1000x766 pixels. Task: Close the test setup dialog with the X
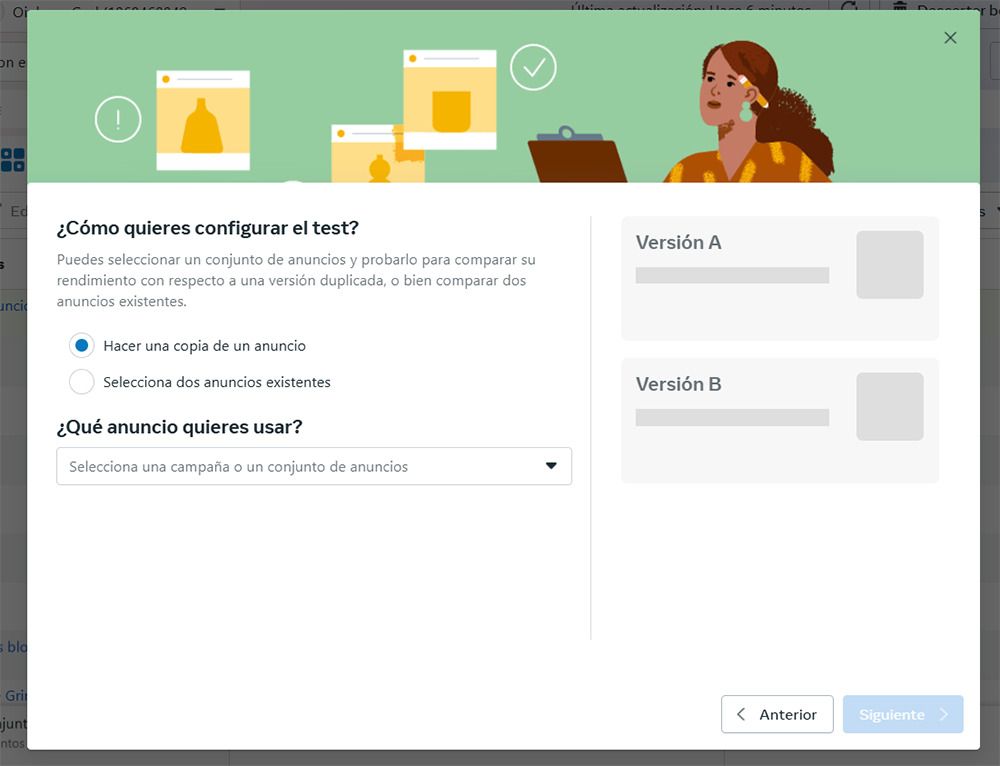pyautogui.click(x=950, y=38)
